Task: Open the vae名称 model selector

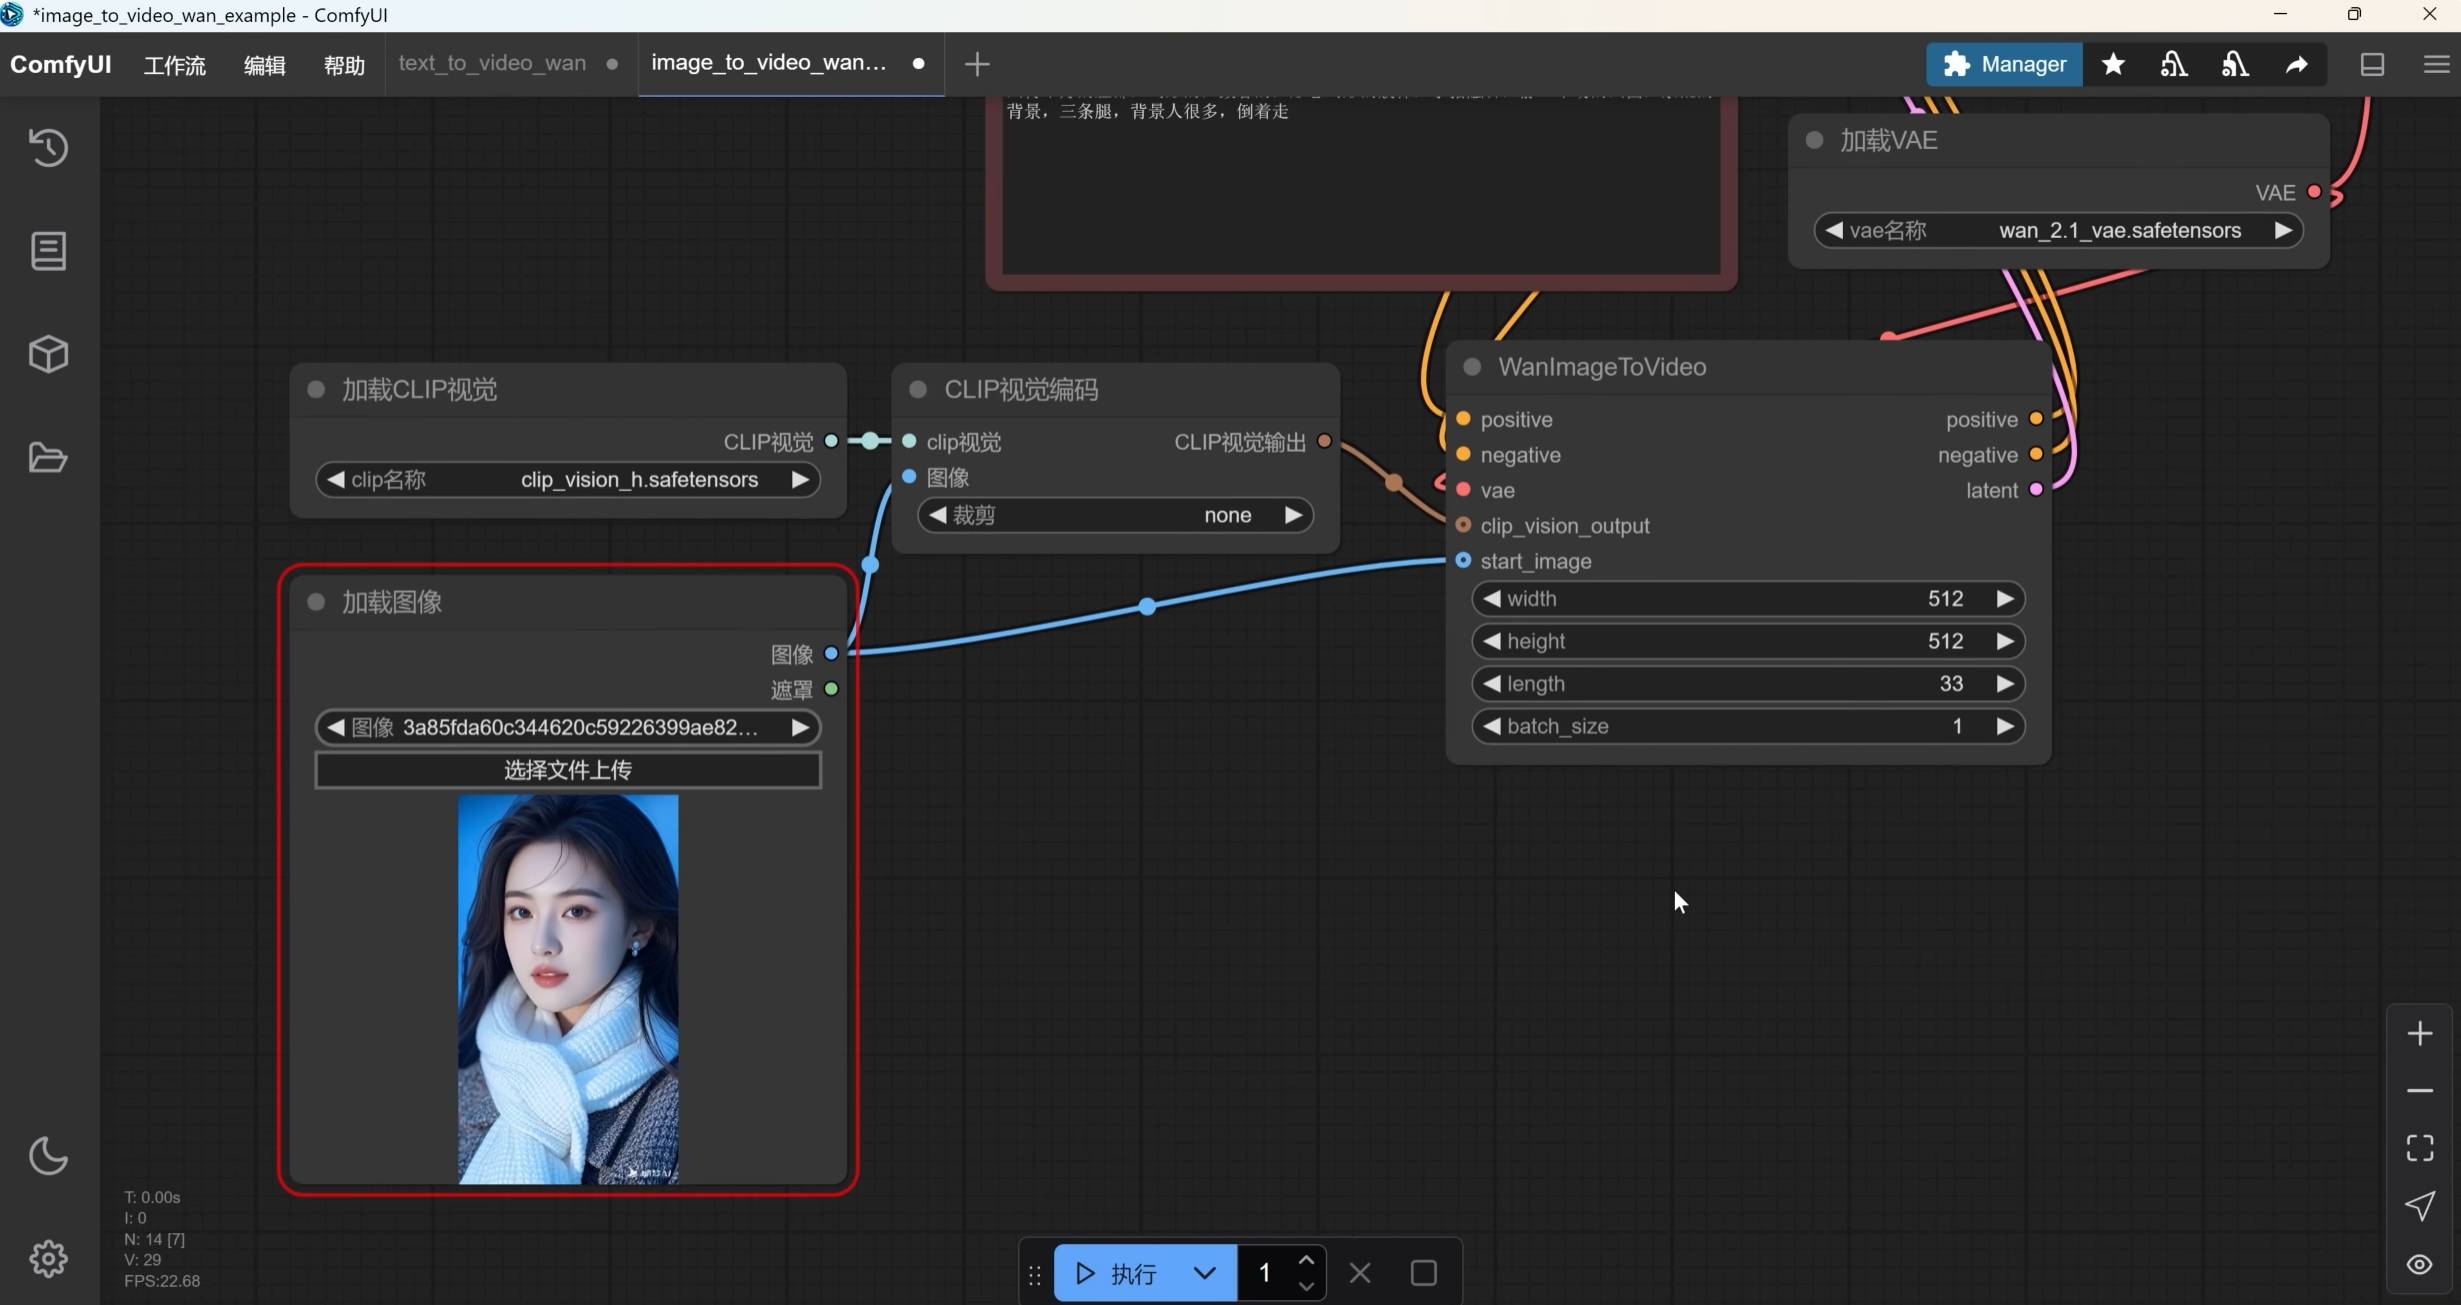Action: (x=2058, y=231)
